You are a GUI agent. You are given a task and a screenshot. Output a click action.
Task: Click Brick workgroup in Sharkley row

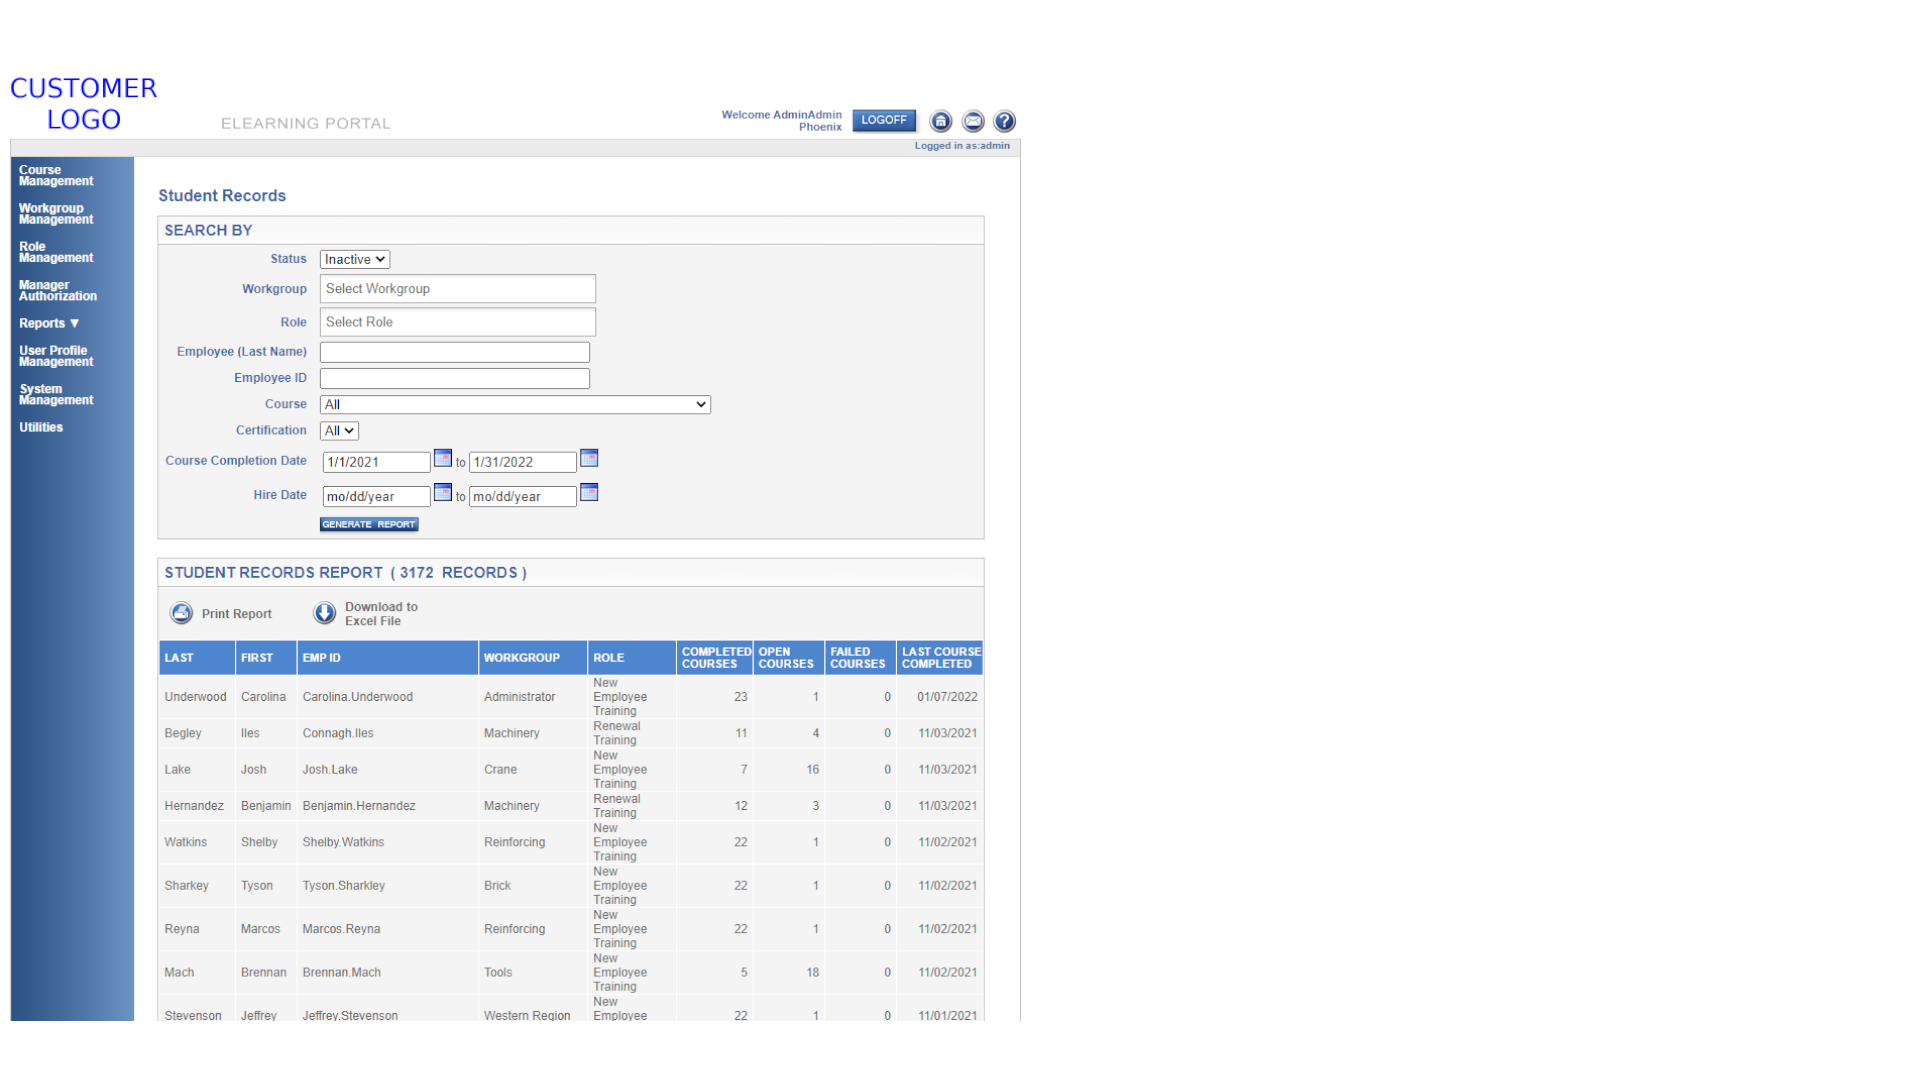(498, 886)
